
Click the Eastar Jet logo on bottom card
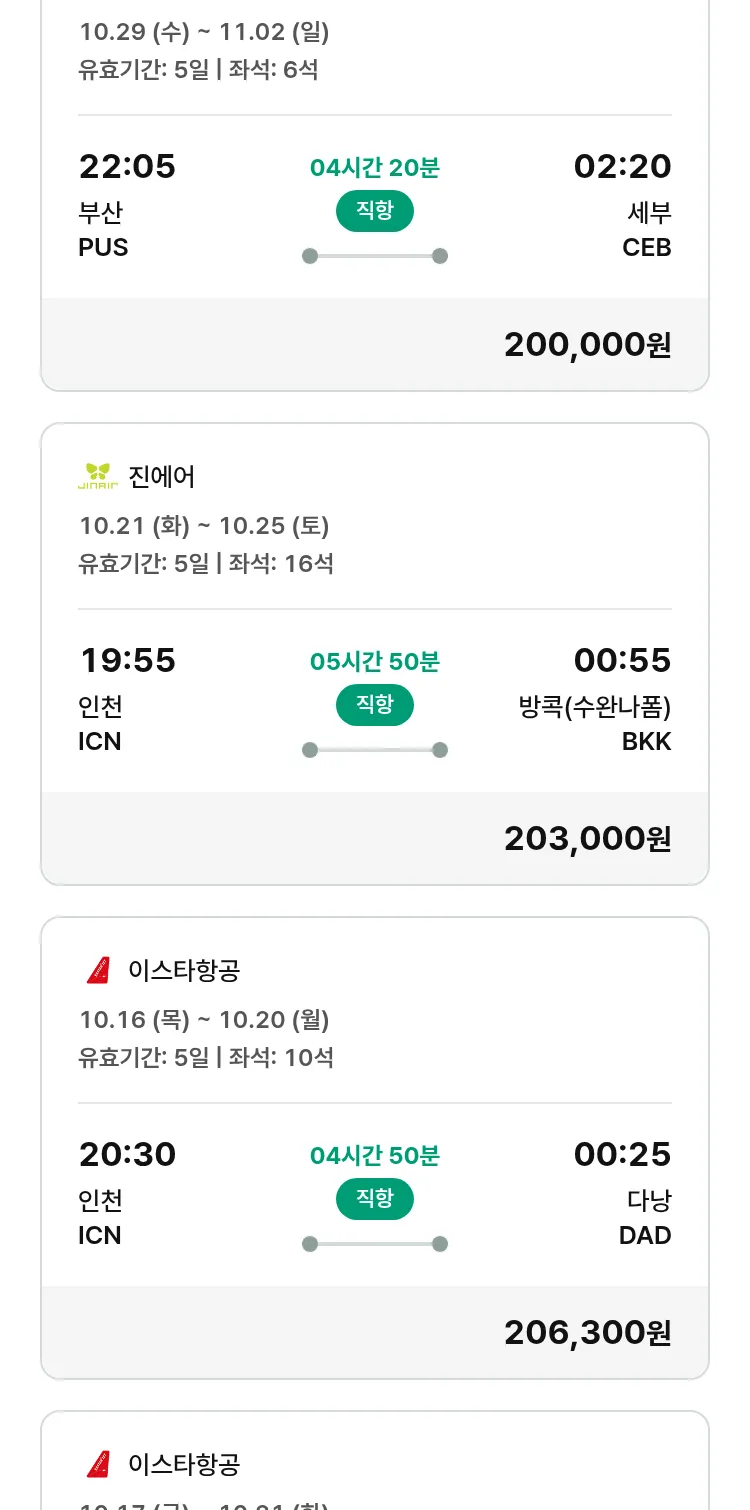pos(98,1464)
